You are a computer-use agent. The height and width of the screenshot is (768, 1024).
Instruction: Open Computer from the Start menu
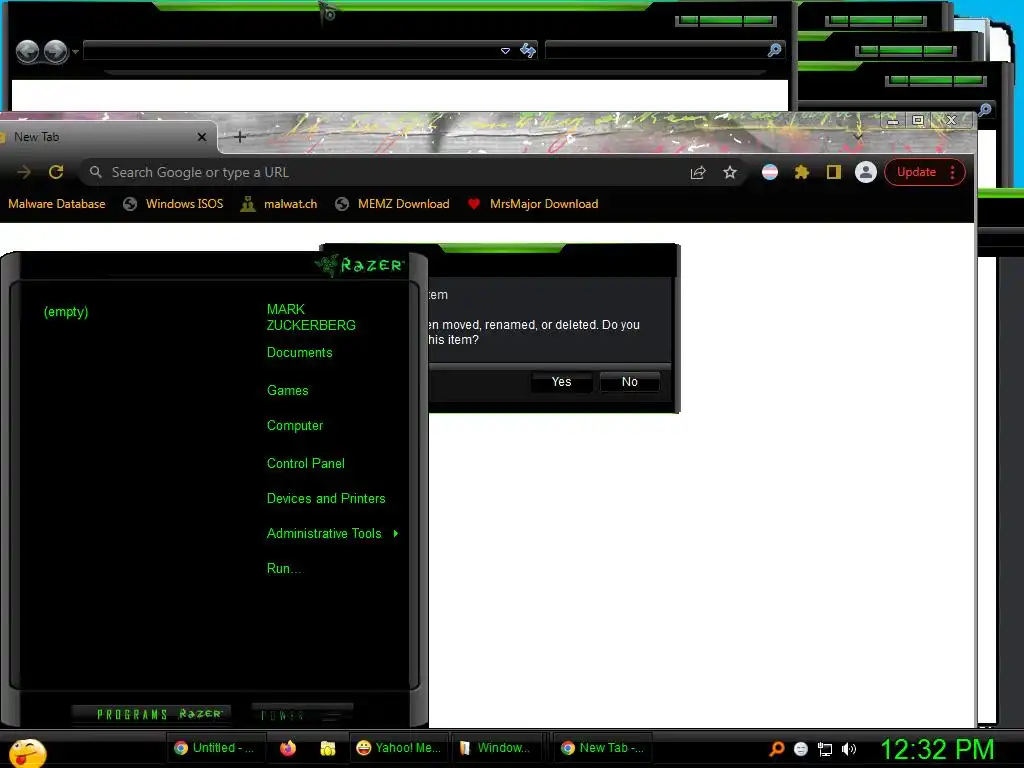(295, 426)
